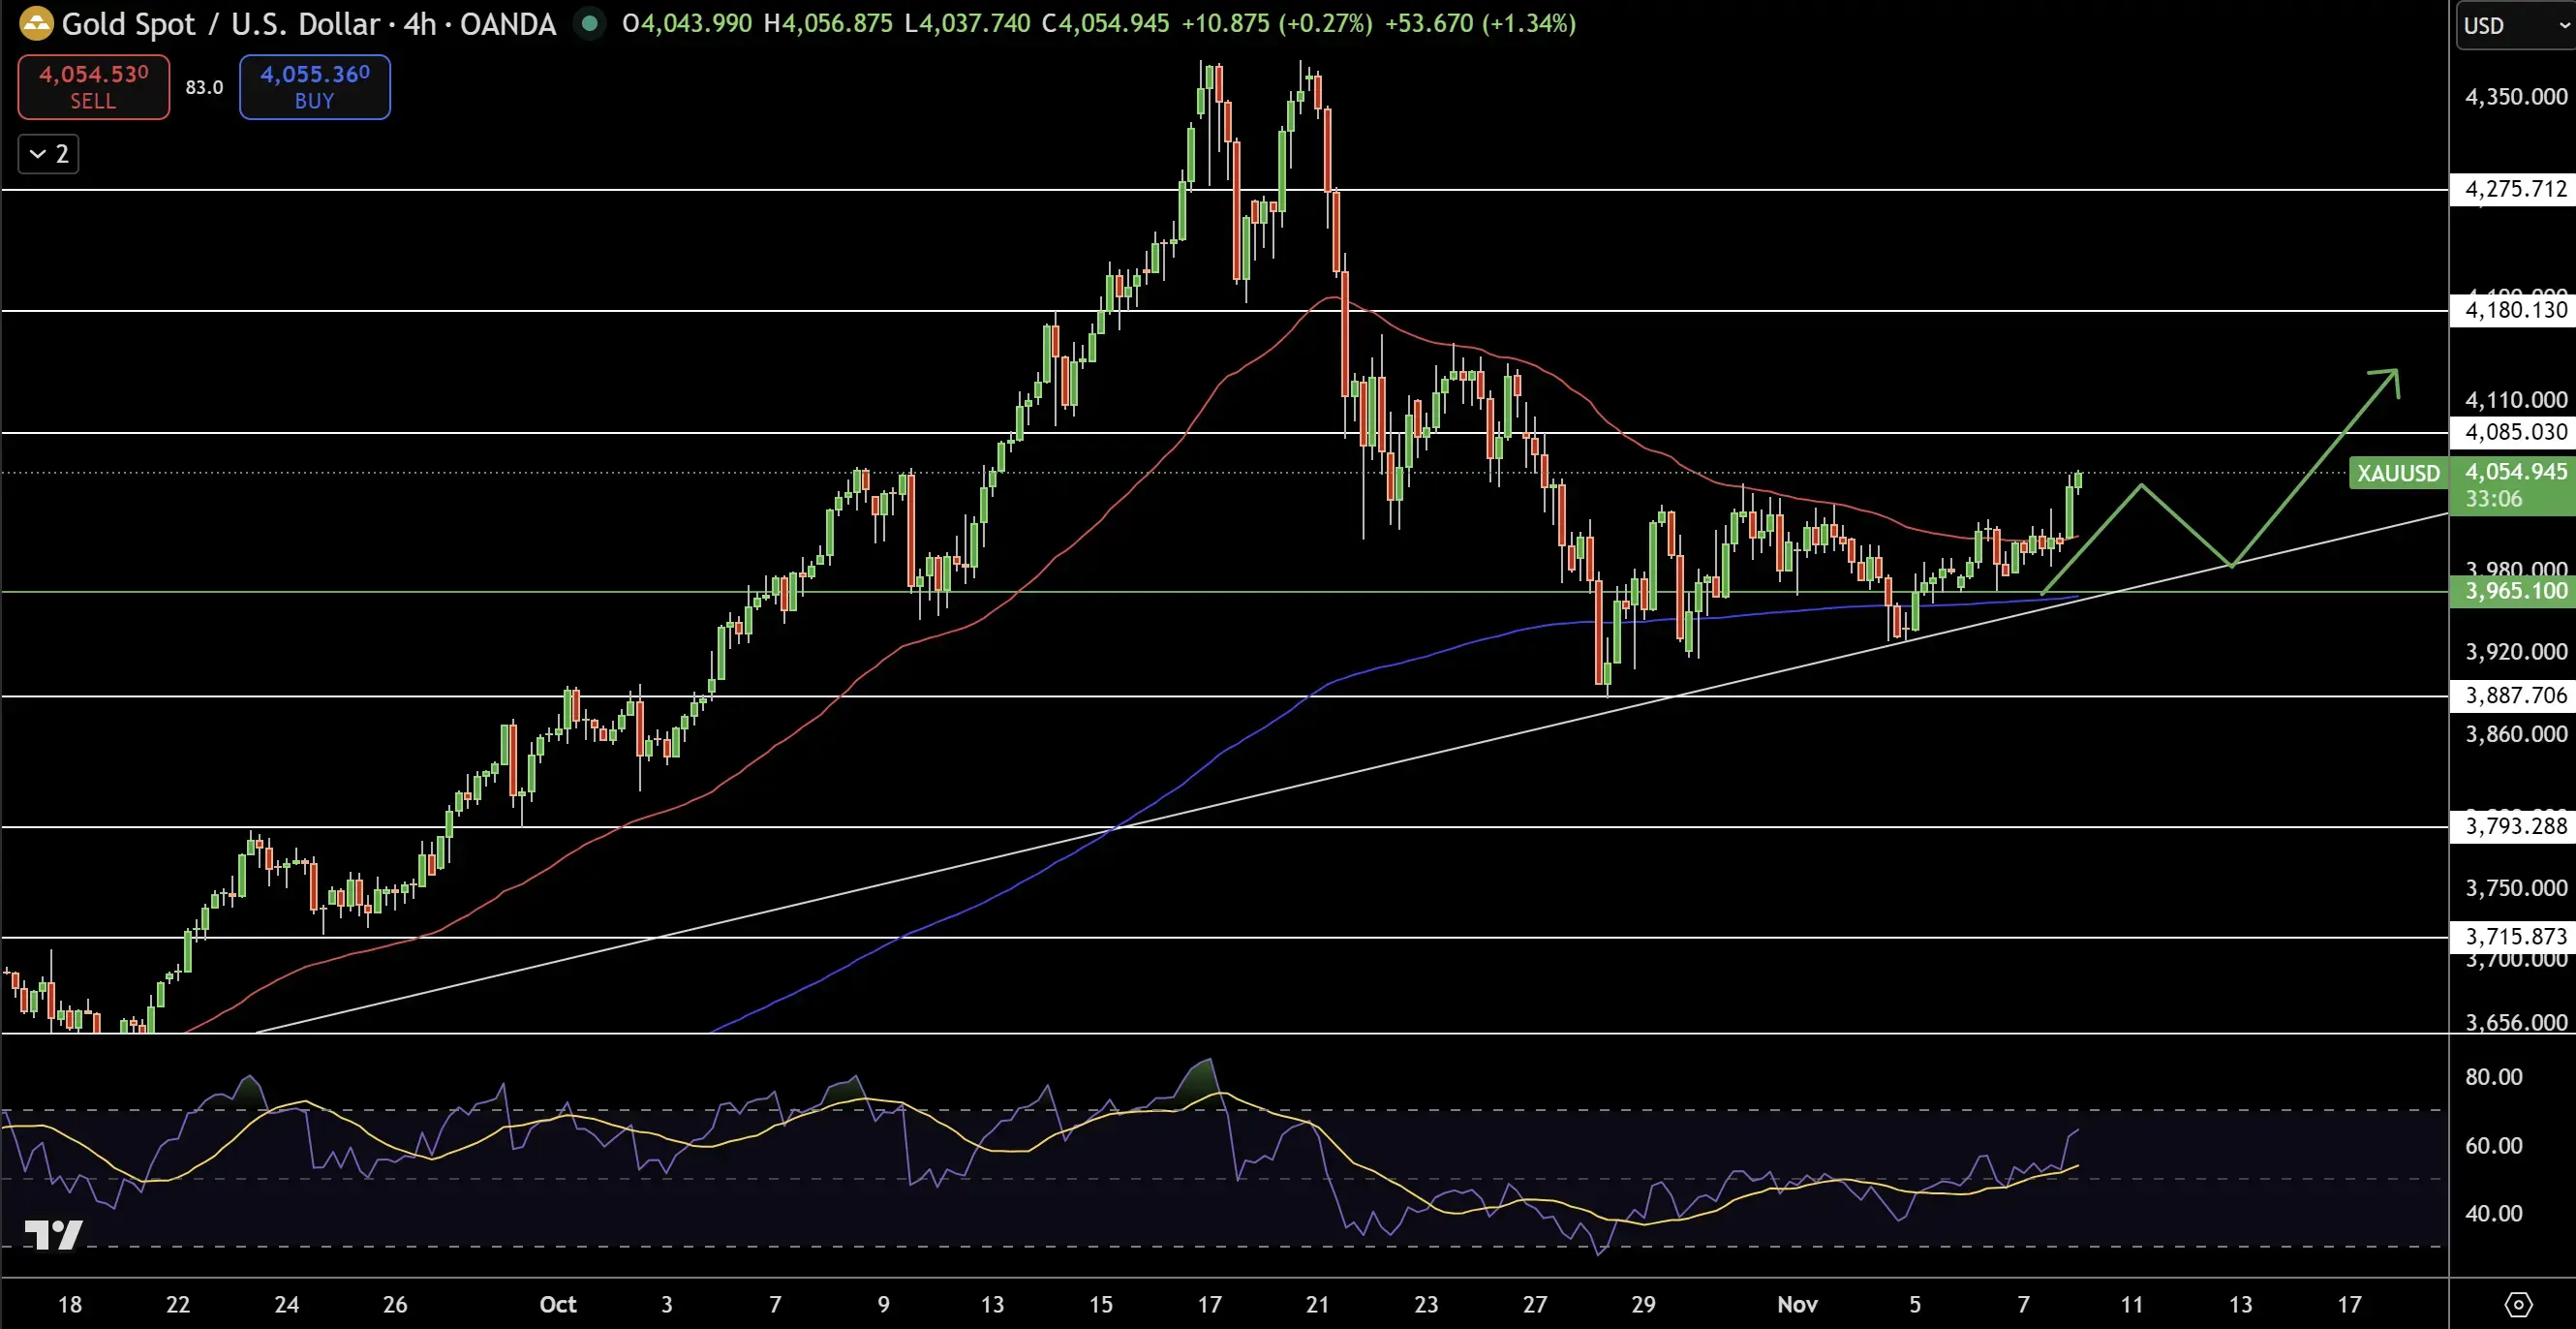Image resolution: width=2576 pixels, height=1329 pixels.
Task: Click the Oct label on time axis
Action: pos(558,1304)
